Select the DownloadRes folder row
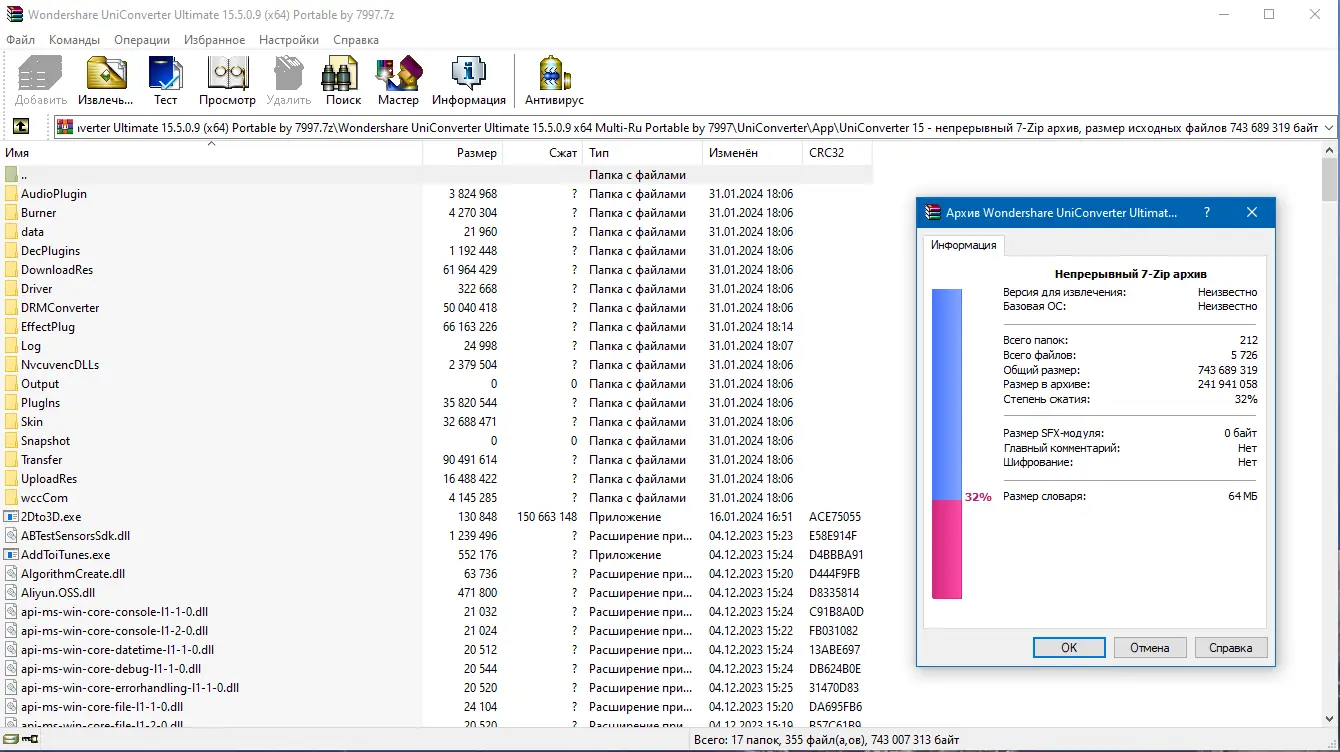The width and height of the screenshot is (1340, 752). pyautogui.click(x=436, y=270)
